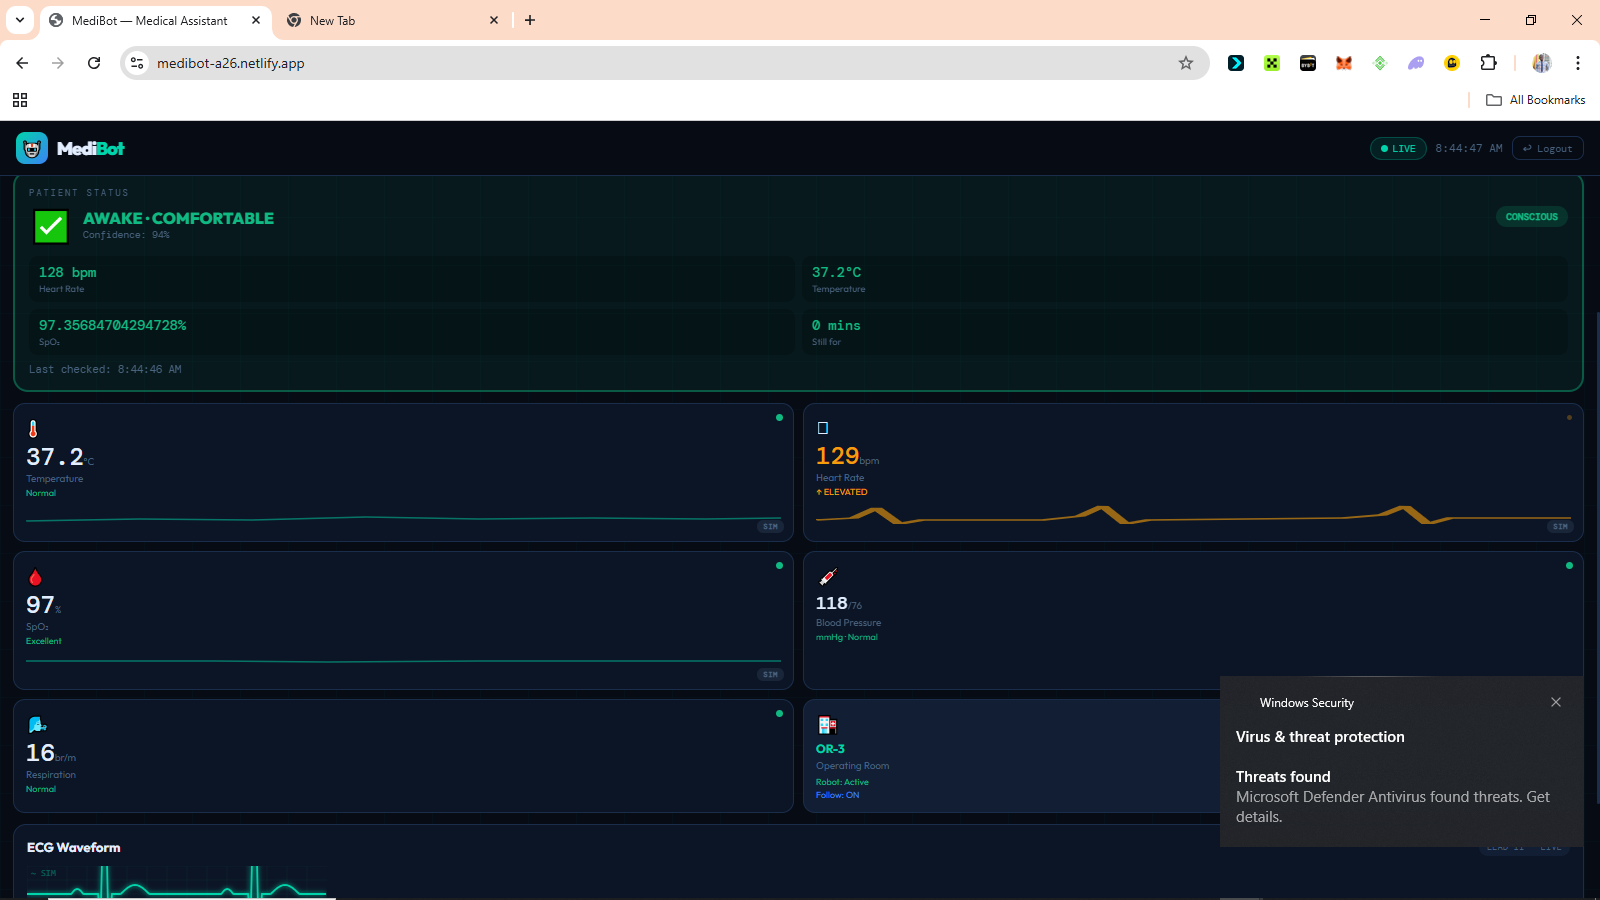Open the MetaMask fox extension
The height and width of the screenshot is (900, 1600).
coord(1344,63)
